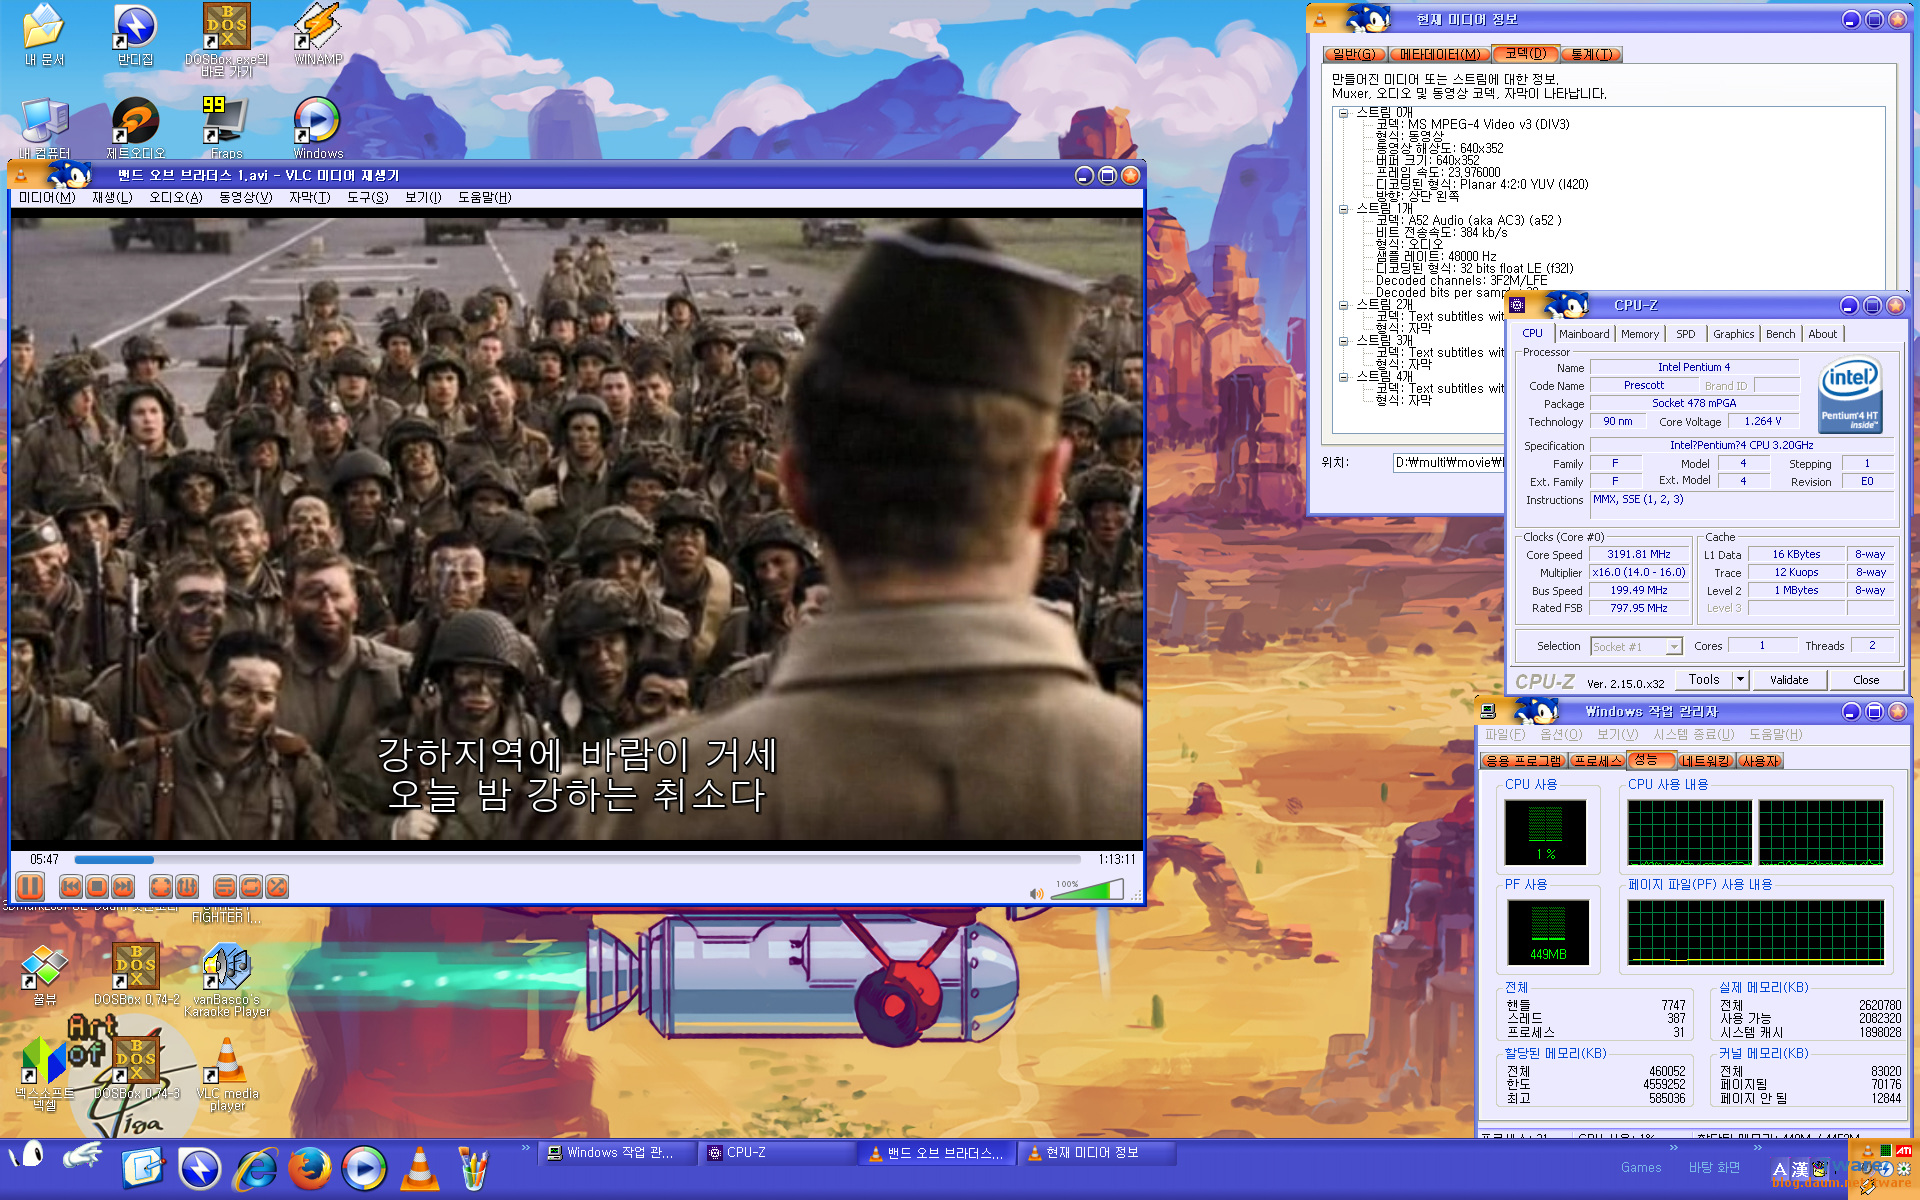Open Mainboard tab in CPU-Z
1920x1200 pixels.
(x=1584, y=334)
